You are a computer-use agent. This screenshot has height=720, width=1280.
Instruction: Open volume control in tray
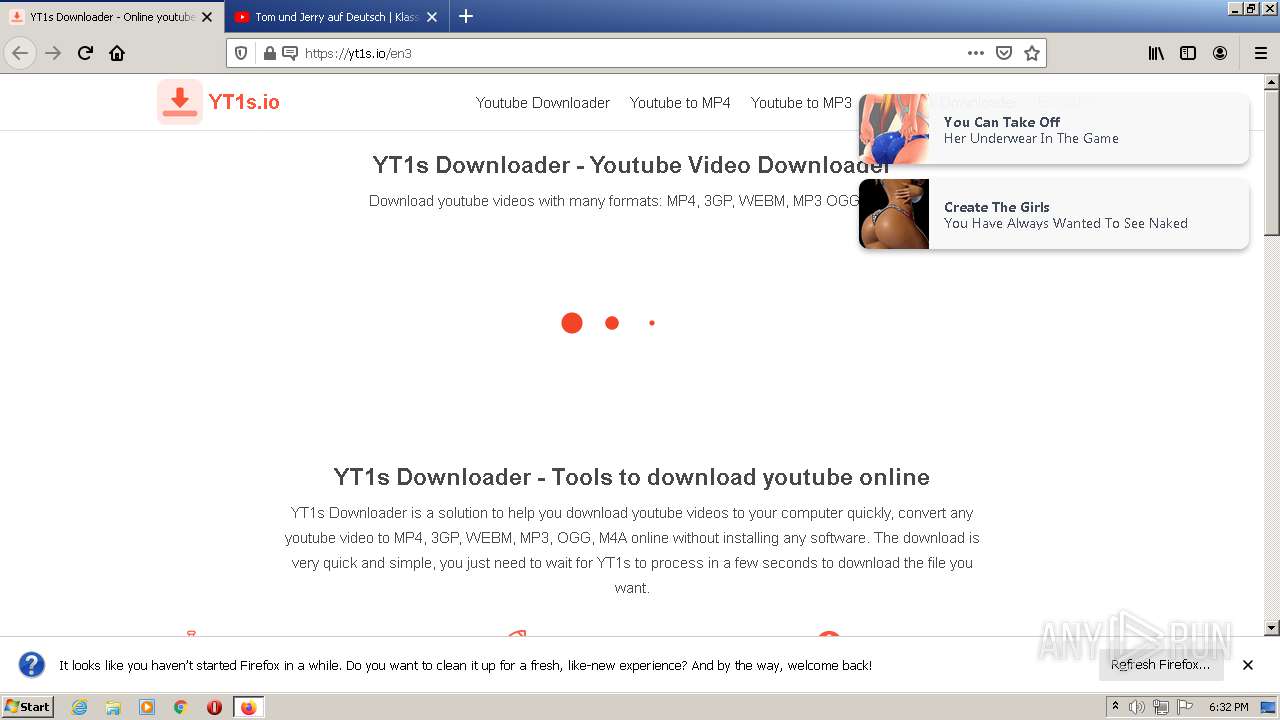[1137, 707]
